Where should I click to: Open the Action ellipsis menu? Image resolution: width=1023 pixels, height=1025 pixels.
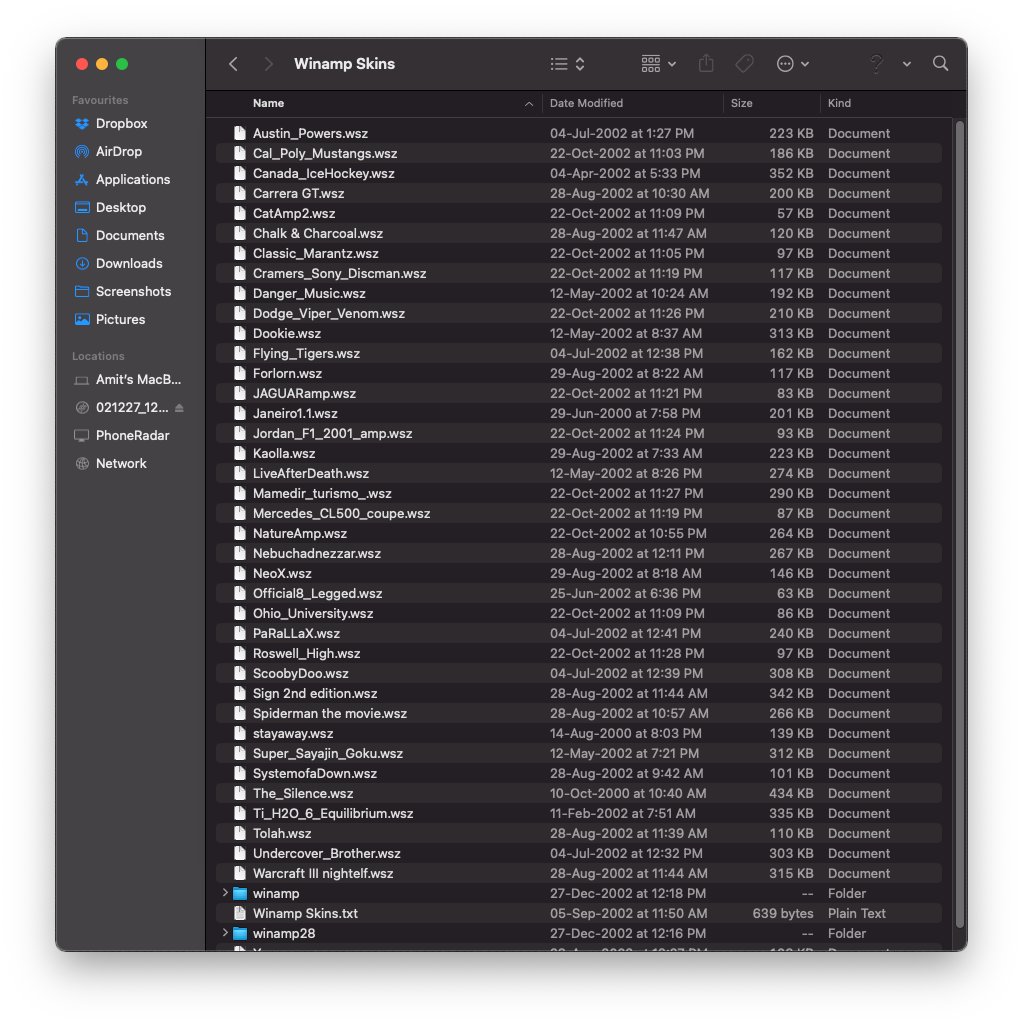point(793,64)
